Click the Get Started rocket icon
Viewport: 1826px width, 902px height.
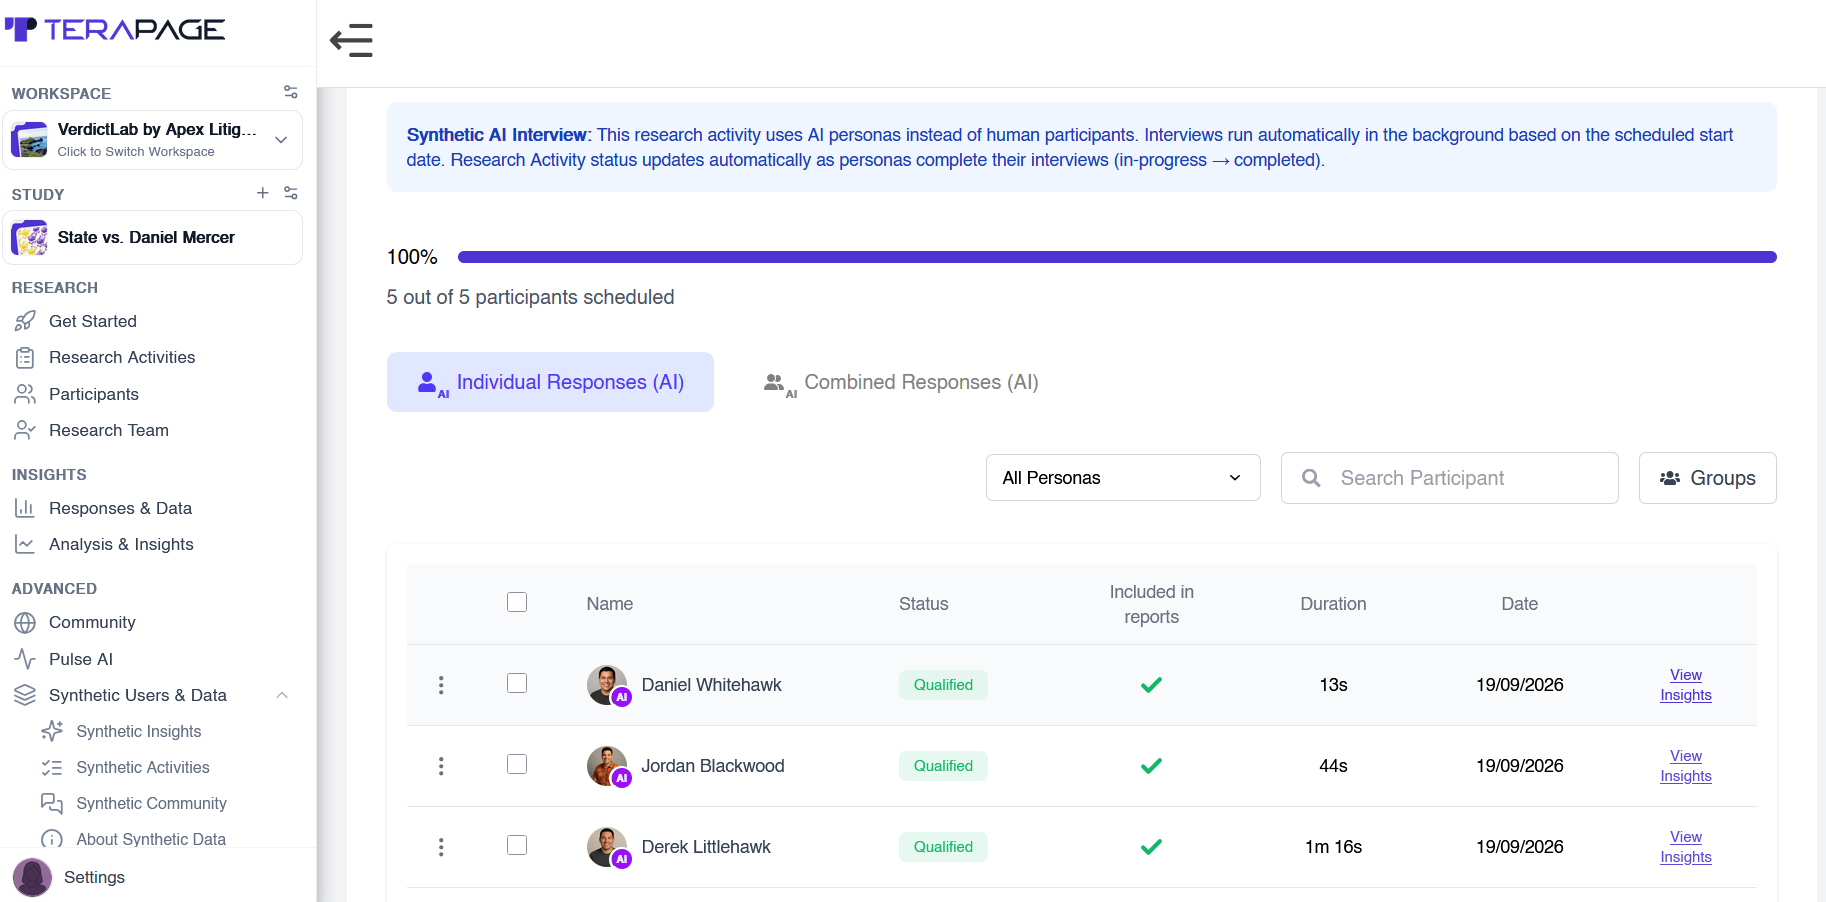click(x=25, y=321)
